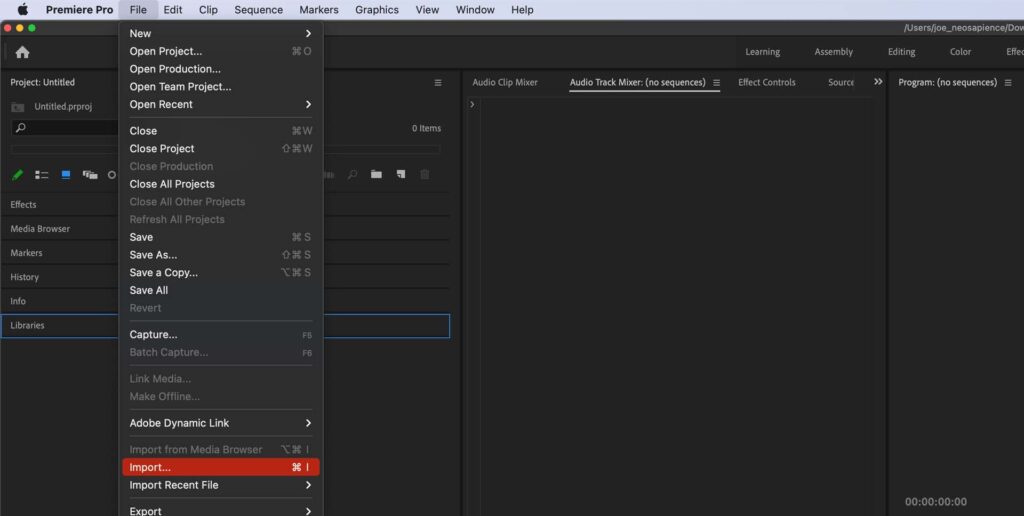Switch Project panel to List View
The width and height of the screenshot is (1024, 516).
(42, 174)
